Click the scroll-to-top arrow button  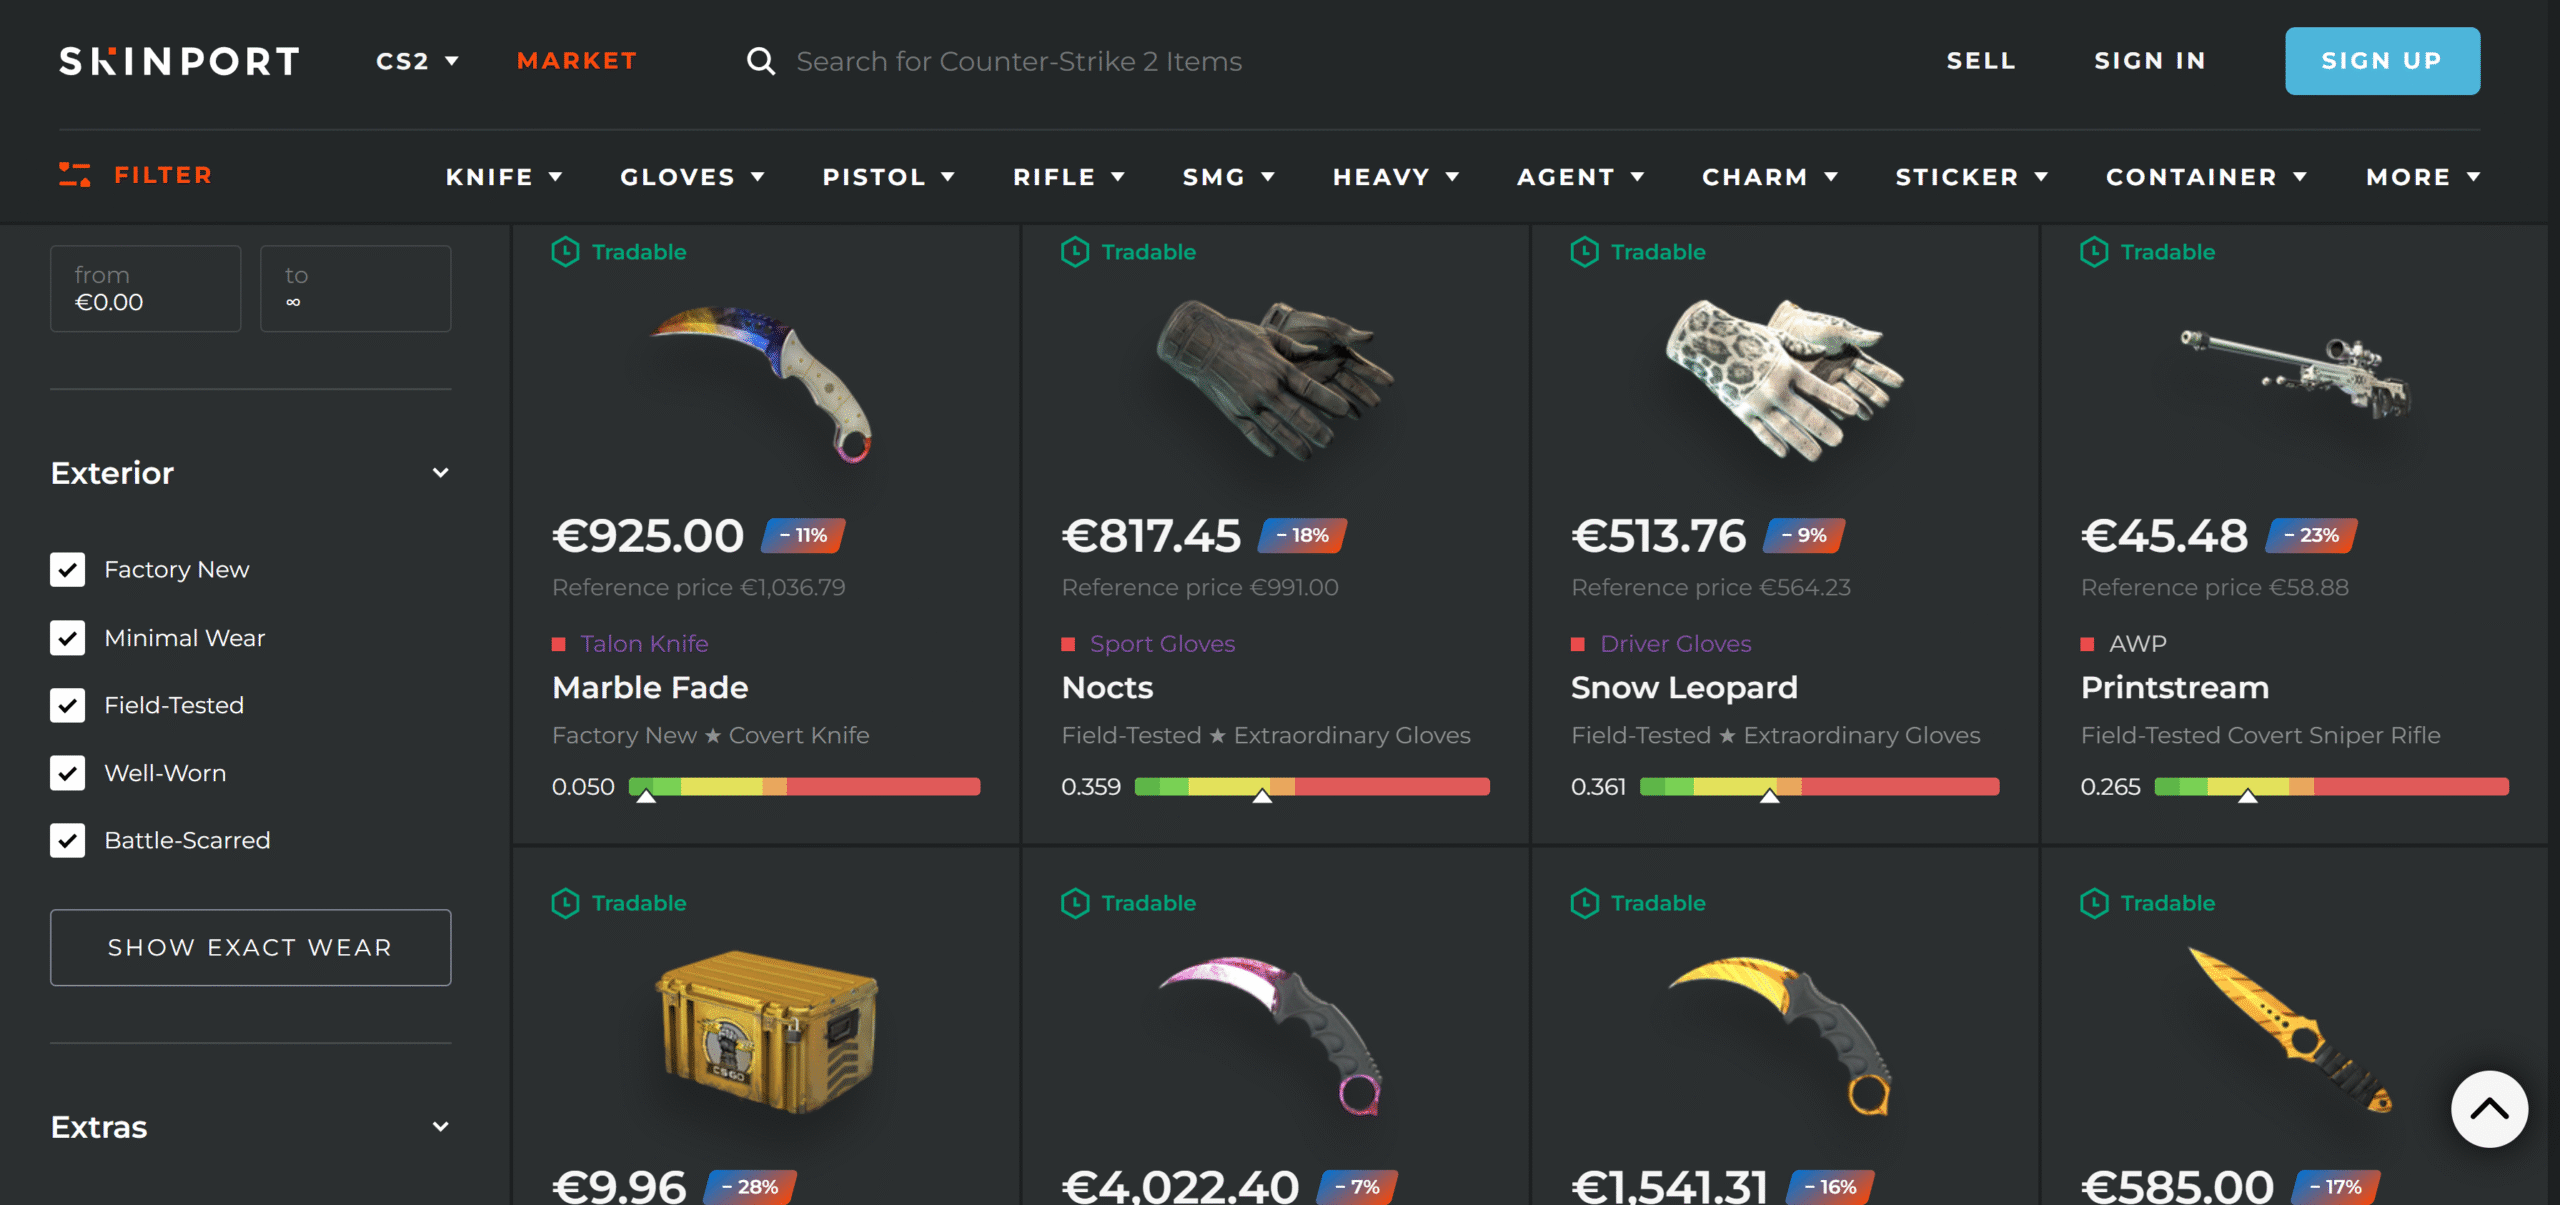click(2489, 1109)
